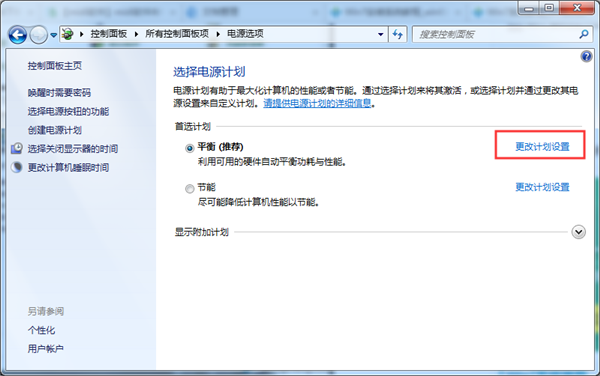Open 更改计算机睡眠时间 link
Screen dimensions: 600x376
tap(68, 168)
